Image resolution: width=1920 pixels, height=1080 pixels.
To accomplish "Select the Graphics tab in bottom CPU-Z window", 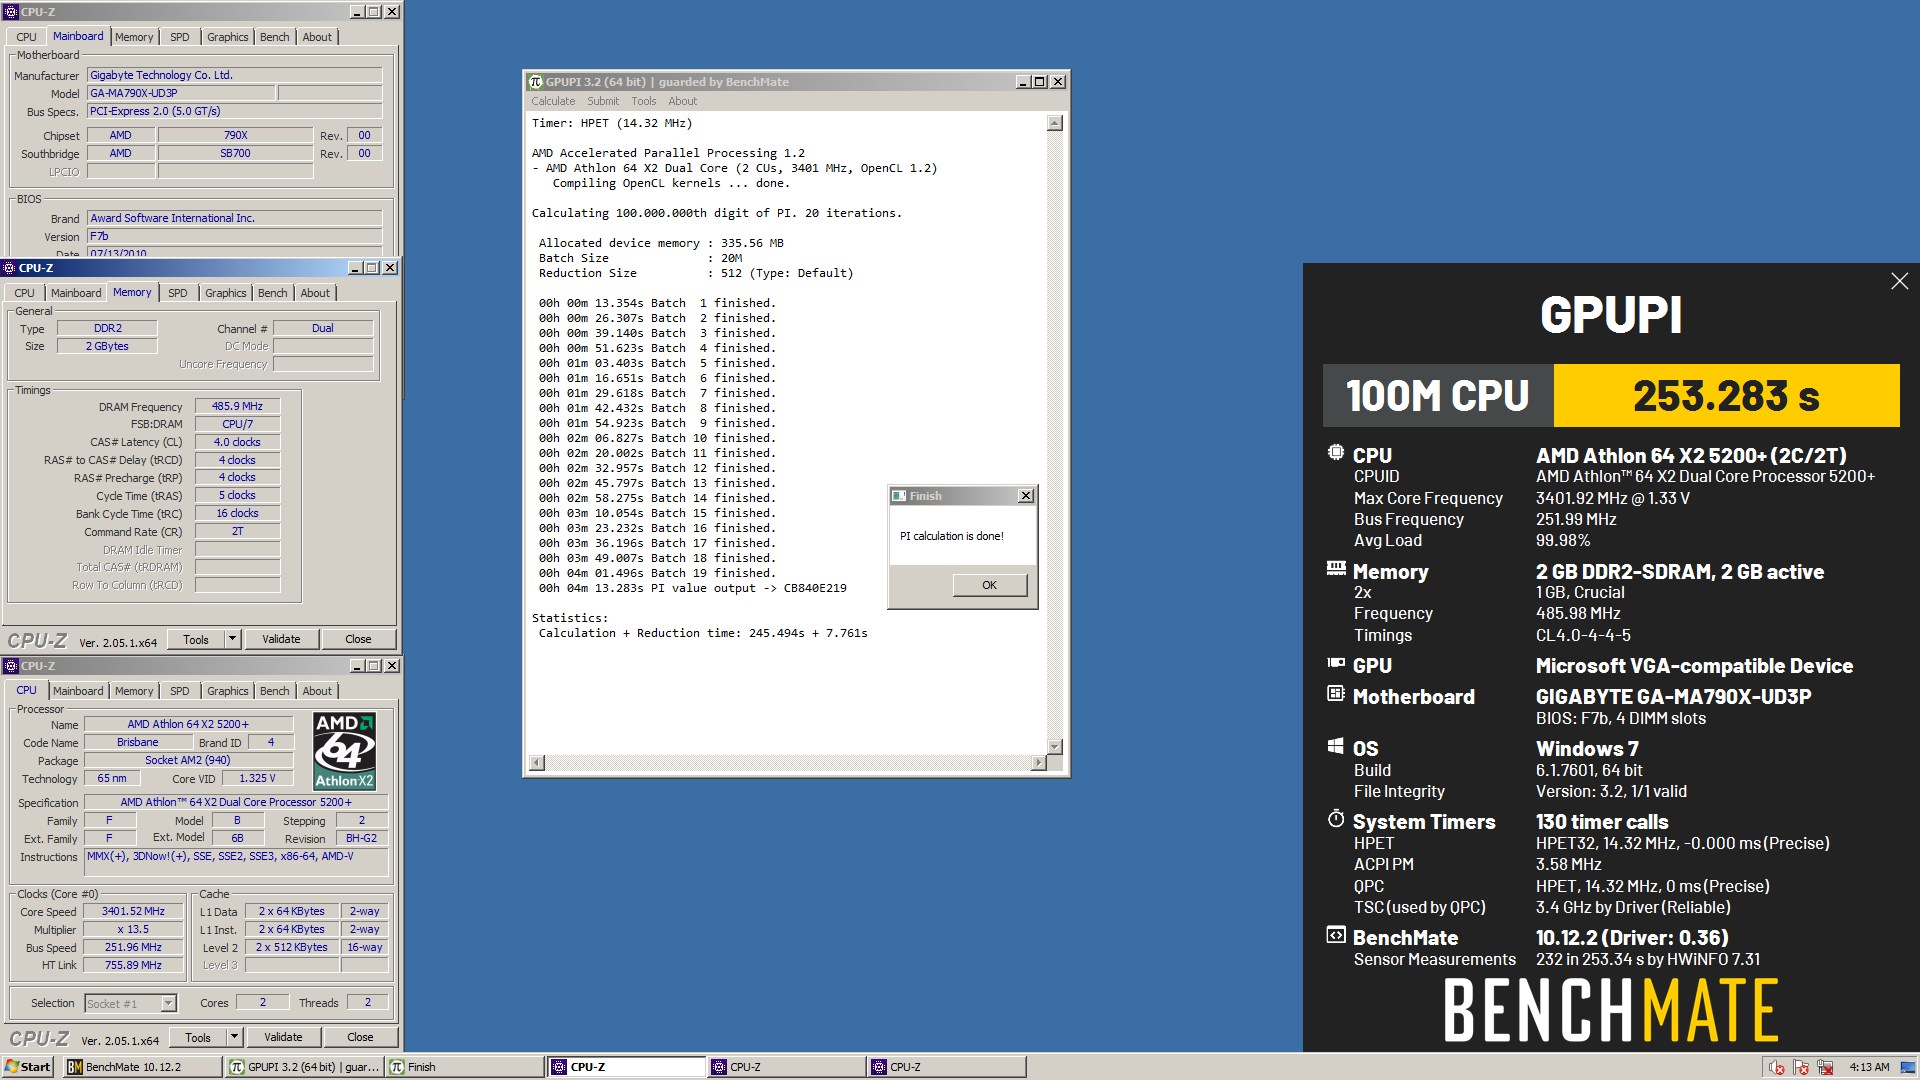I will click(x=228, y=691).
